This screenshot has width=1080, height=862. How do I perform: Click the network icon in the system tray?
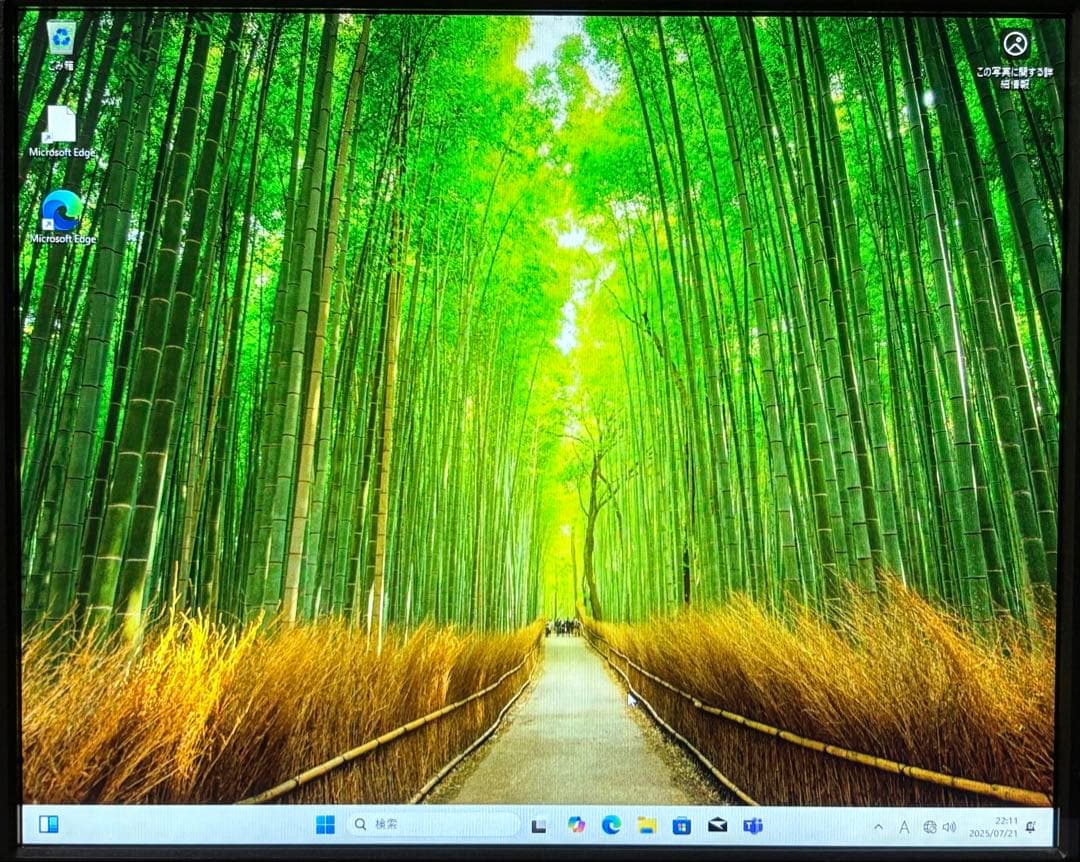pyautogui.click(x=930, y=827)
